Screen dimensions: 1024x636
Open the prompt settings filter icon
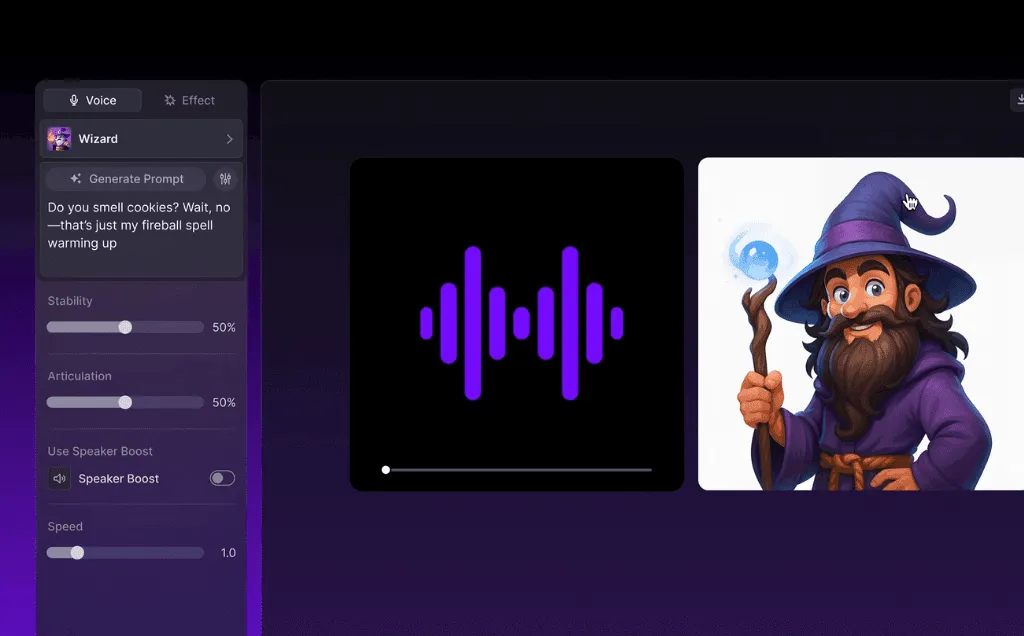tap(225, 178)
